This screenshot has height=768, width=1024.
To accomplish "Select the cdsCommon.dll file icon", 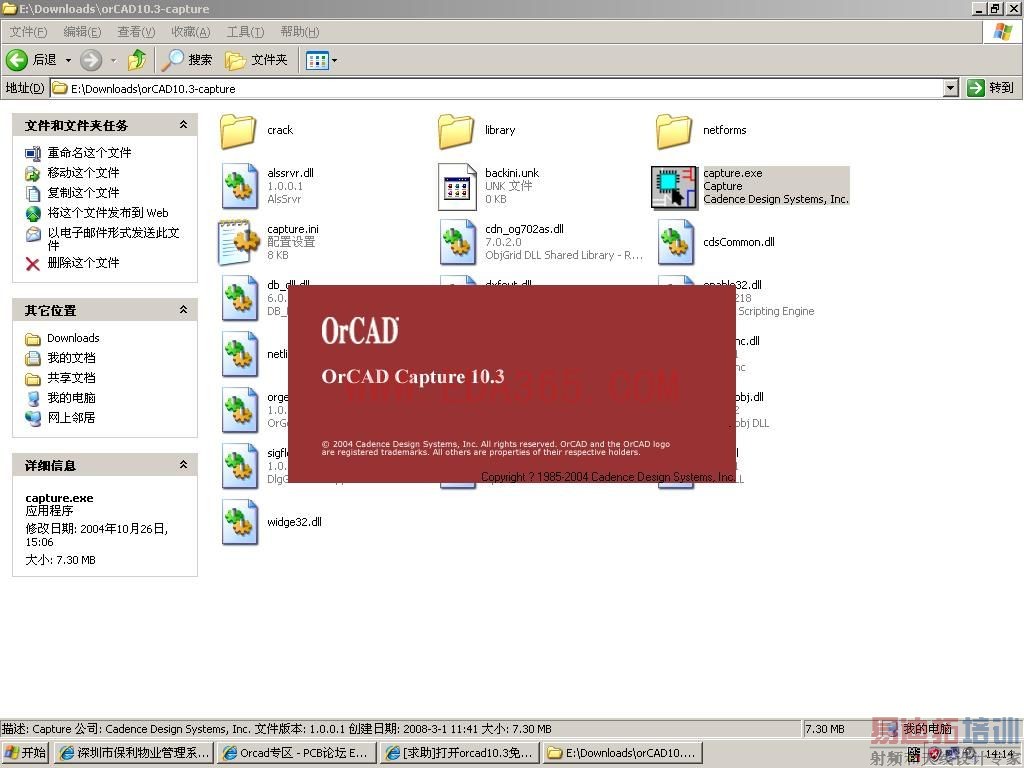I will (x=675, y=242).
